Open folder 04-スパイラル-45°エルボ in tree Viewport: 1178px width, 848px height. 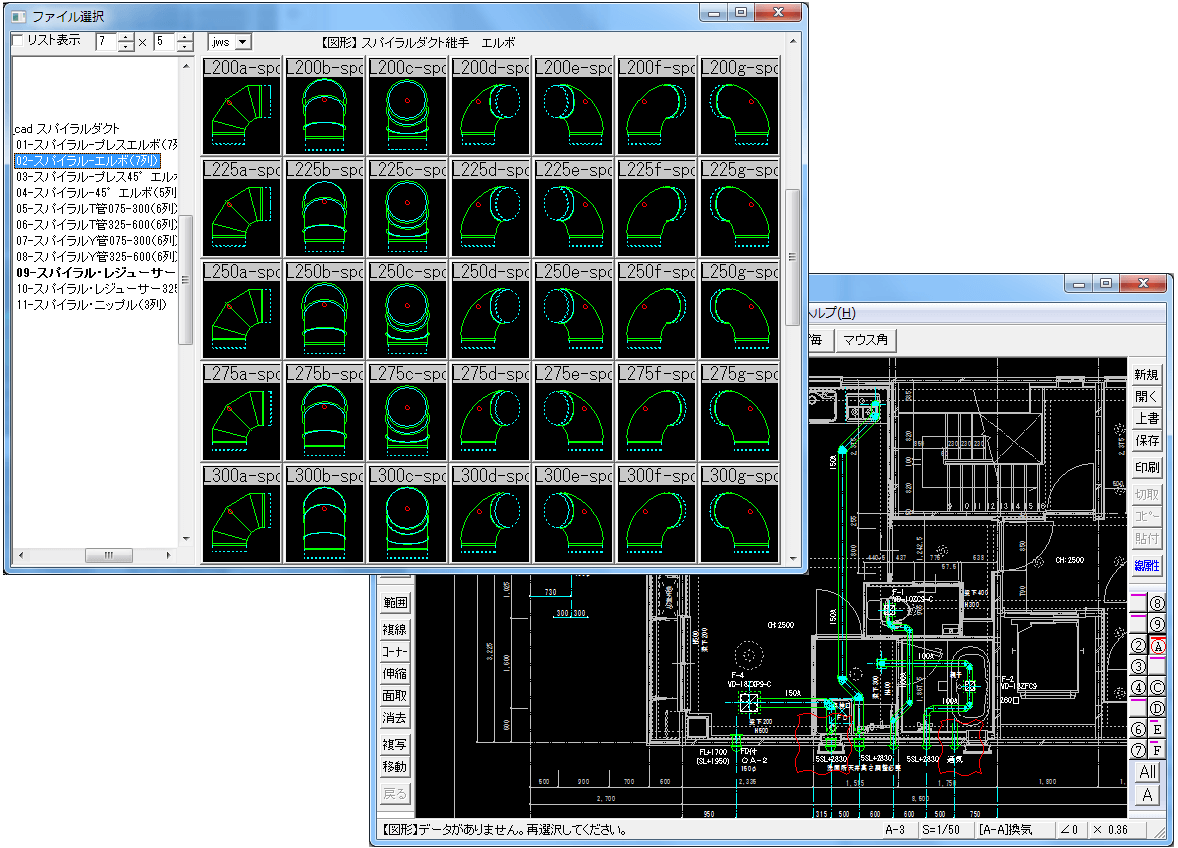[x=96, y=192]
